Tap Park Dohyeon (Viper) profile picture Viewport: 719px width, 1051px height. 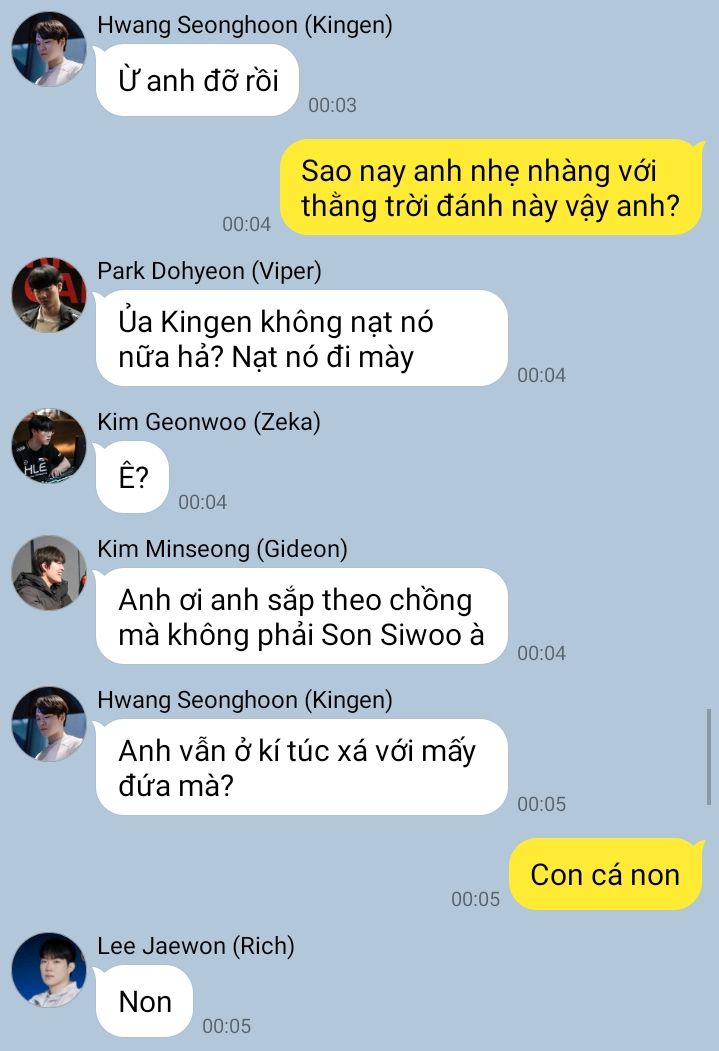(49, 295)
